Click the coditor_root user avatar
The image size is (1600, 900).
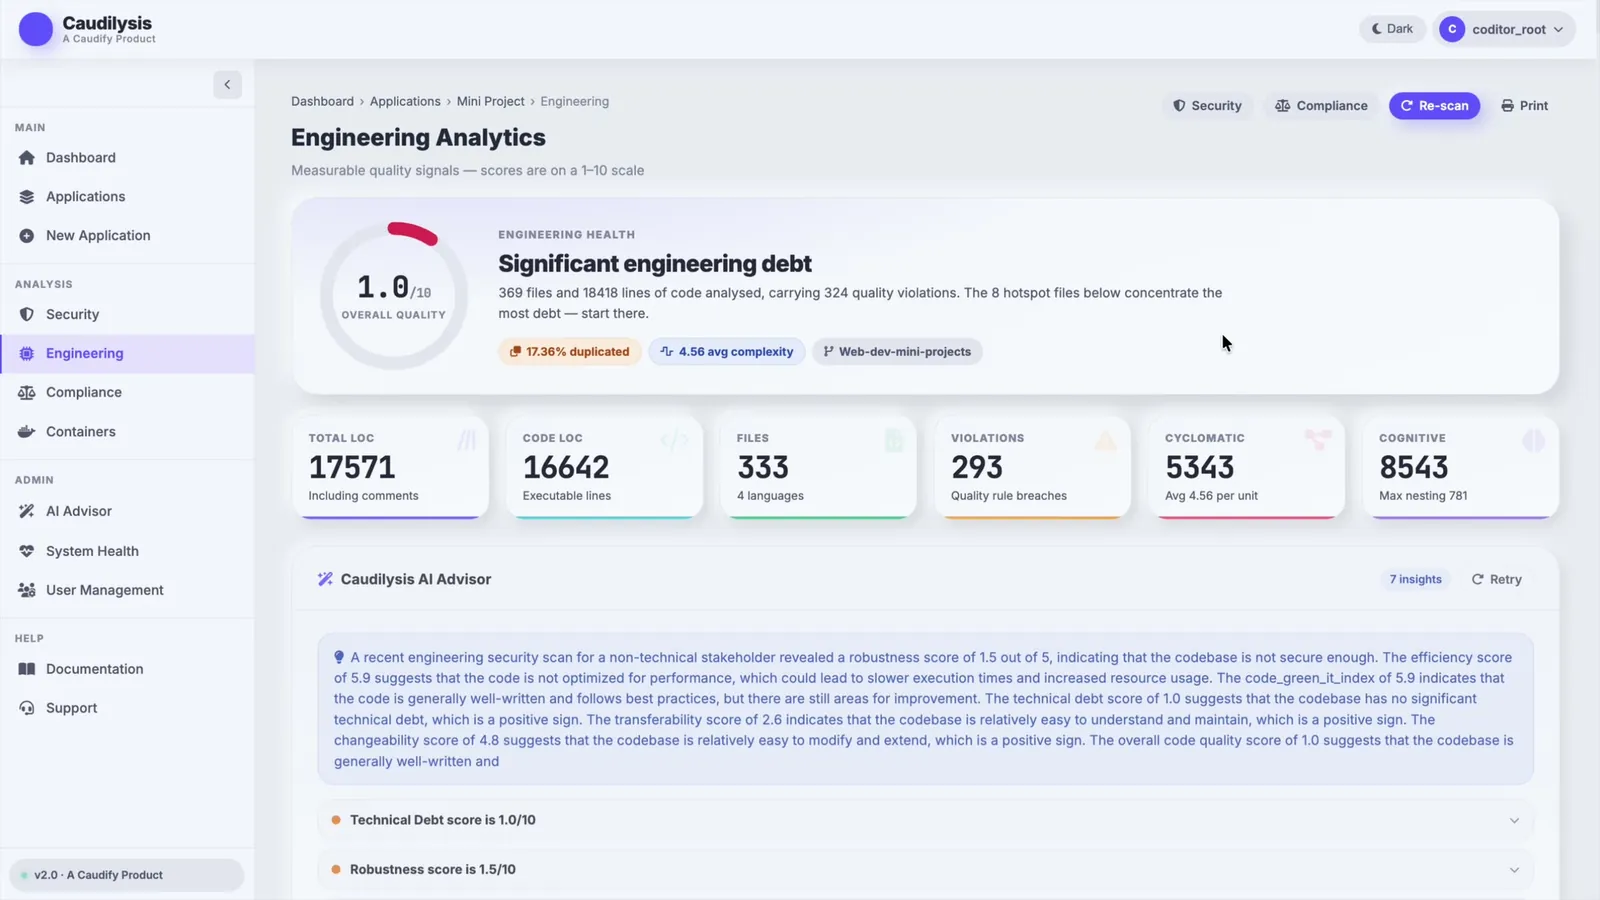[1452, 29]
